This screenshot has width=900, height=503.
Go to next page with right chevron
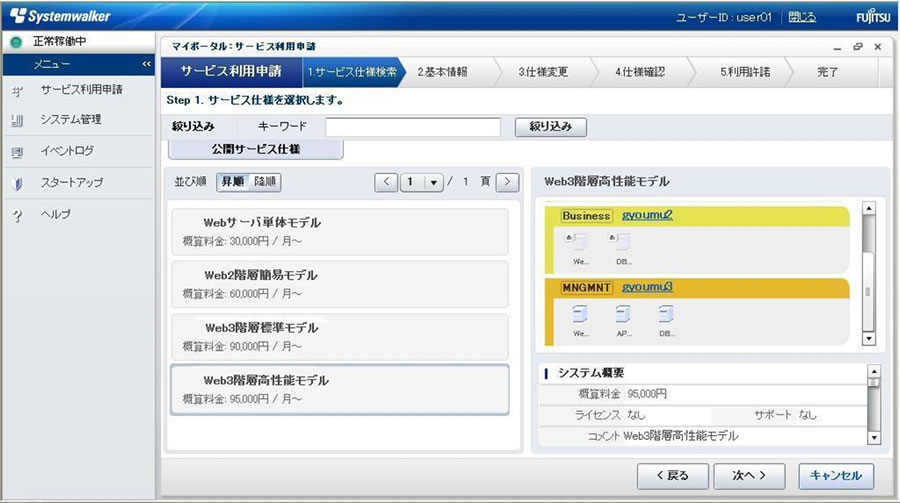click(508, 182)
